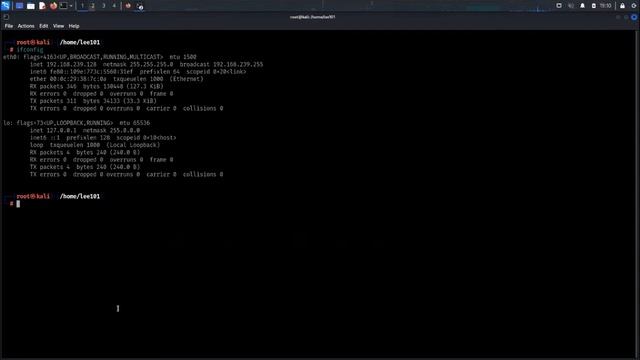This screenshot has height=360, width=640.
Task: Close the terminal window
Action: [x=634, y=17]
